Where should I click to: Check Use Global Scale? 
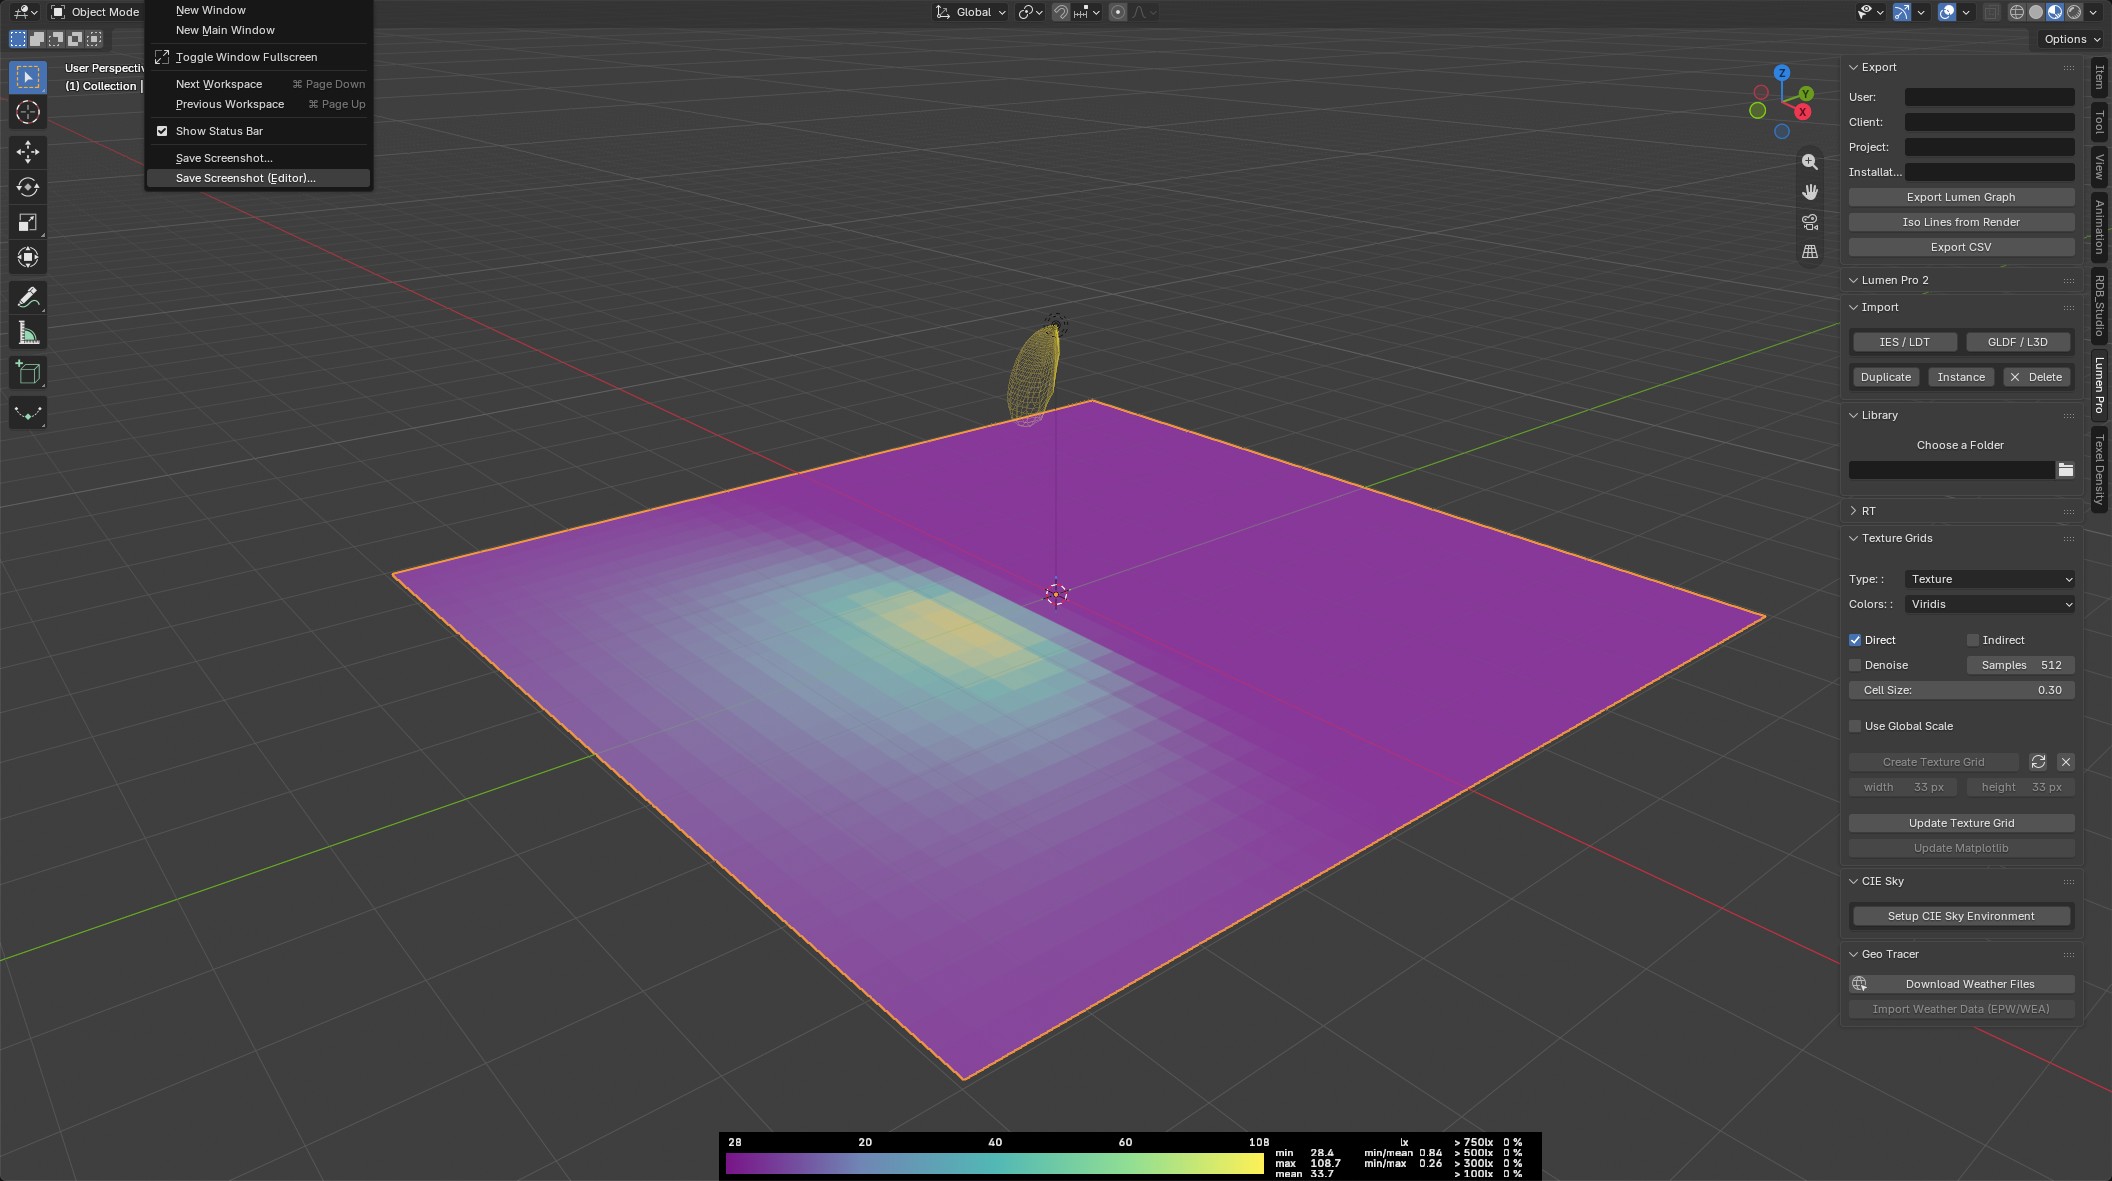(1855, 726)
